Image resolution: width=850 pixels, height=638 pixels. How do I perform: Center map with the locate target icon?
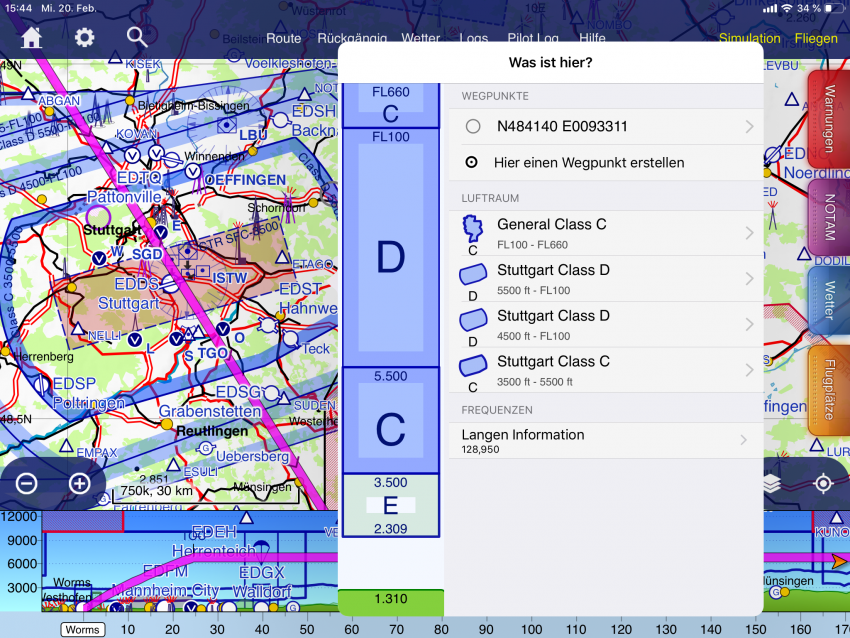pyautogui.click(x=823, y=484)
